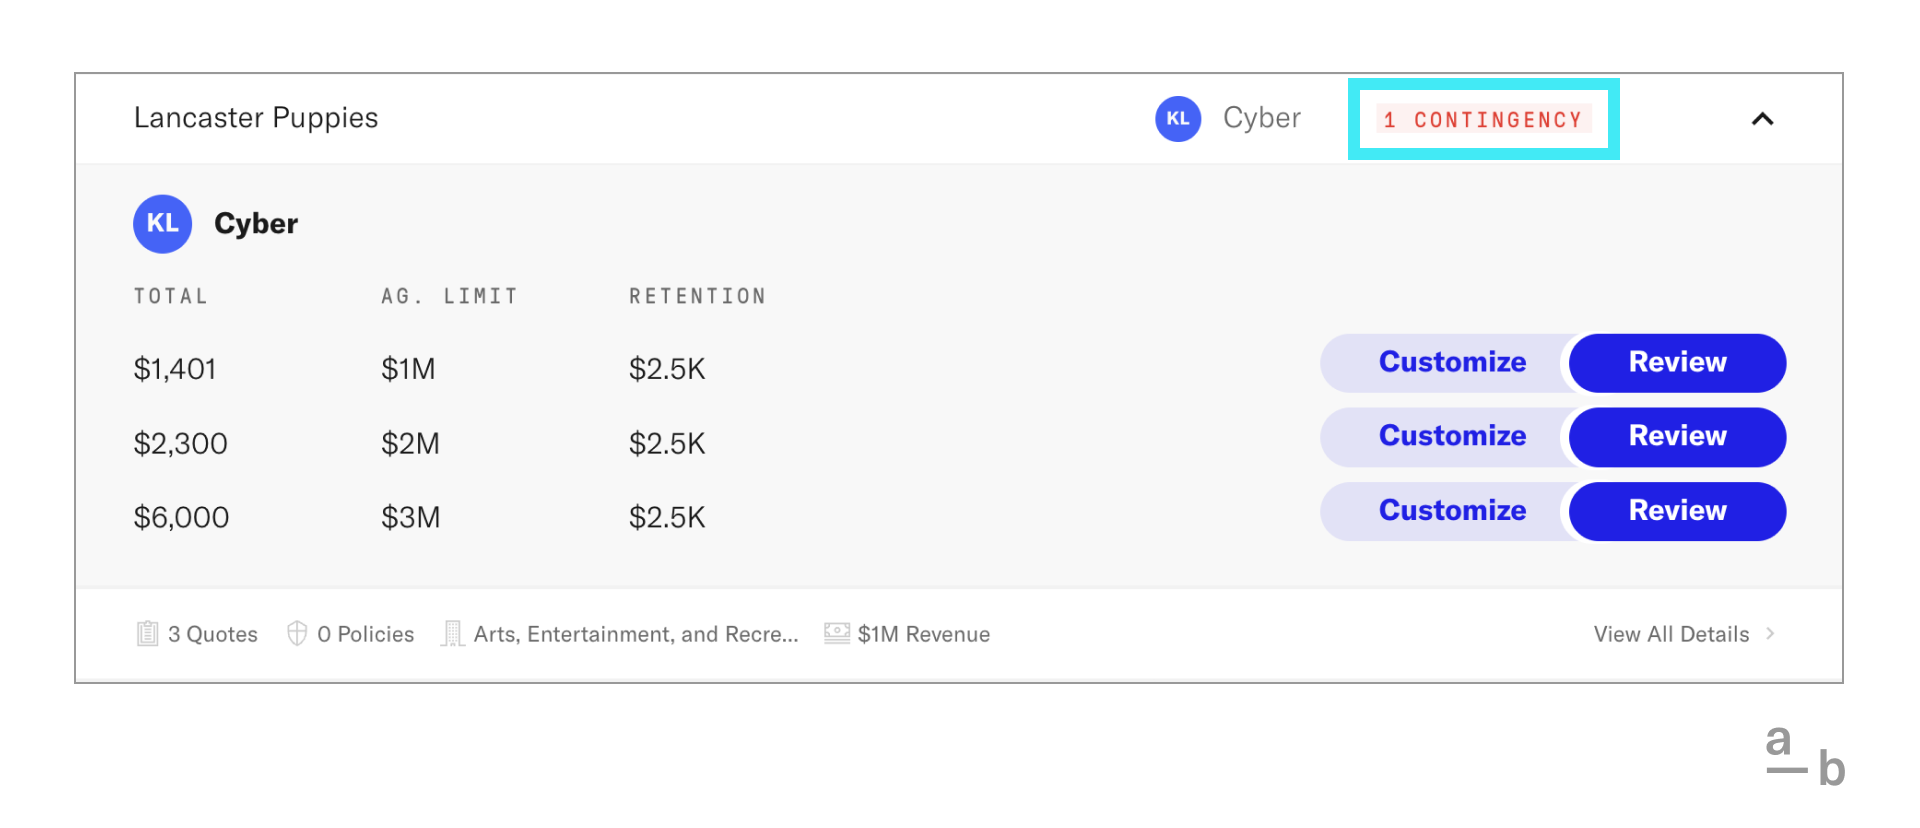Screen dimensions: 1920x828
Task: Customize the $2,300 quote
Action: pos(1452,436)
